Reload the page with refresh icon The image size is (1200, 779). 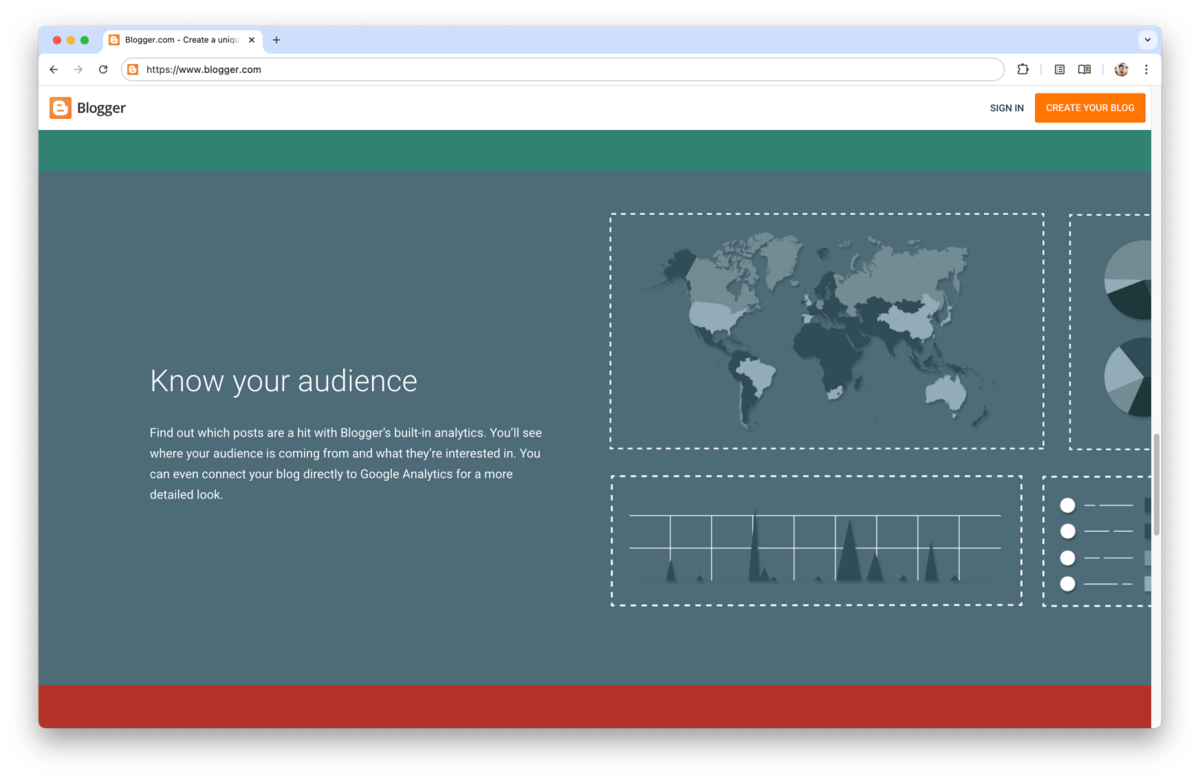click(103, 69)
